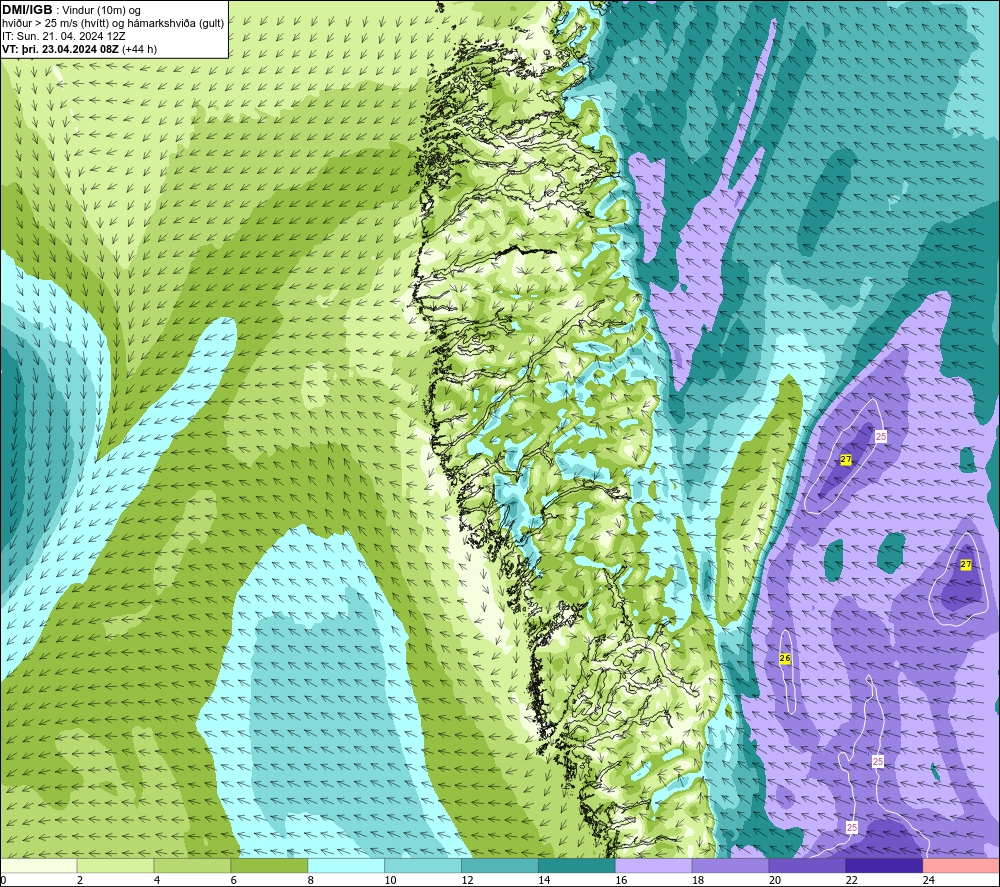Click the legend scale value 20
Image resolution: width=1000 pixels, height=887 pixels.
775,881
